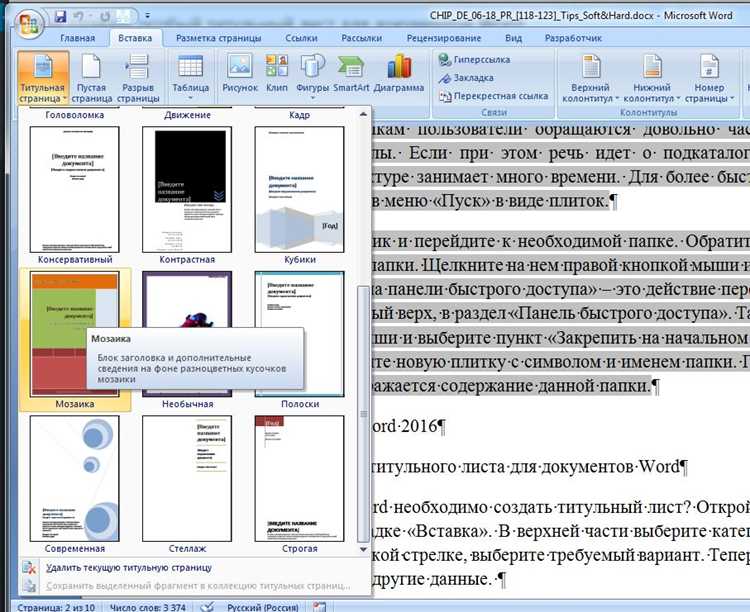This screenshot has height=612, width=750.
Task: Click Удалить текущую титульную страницу
Action: tap(129, 568)
